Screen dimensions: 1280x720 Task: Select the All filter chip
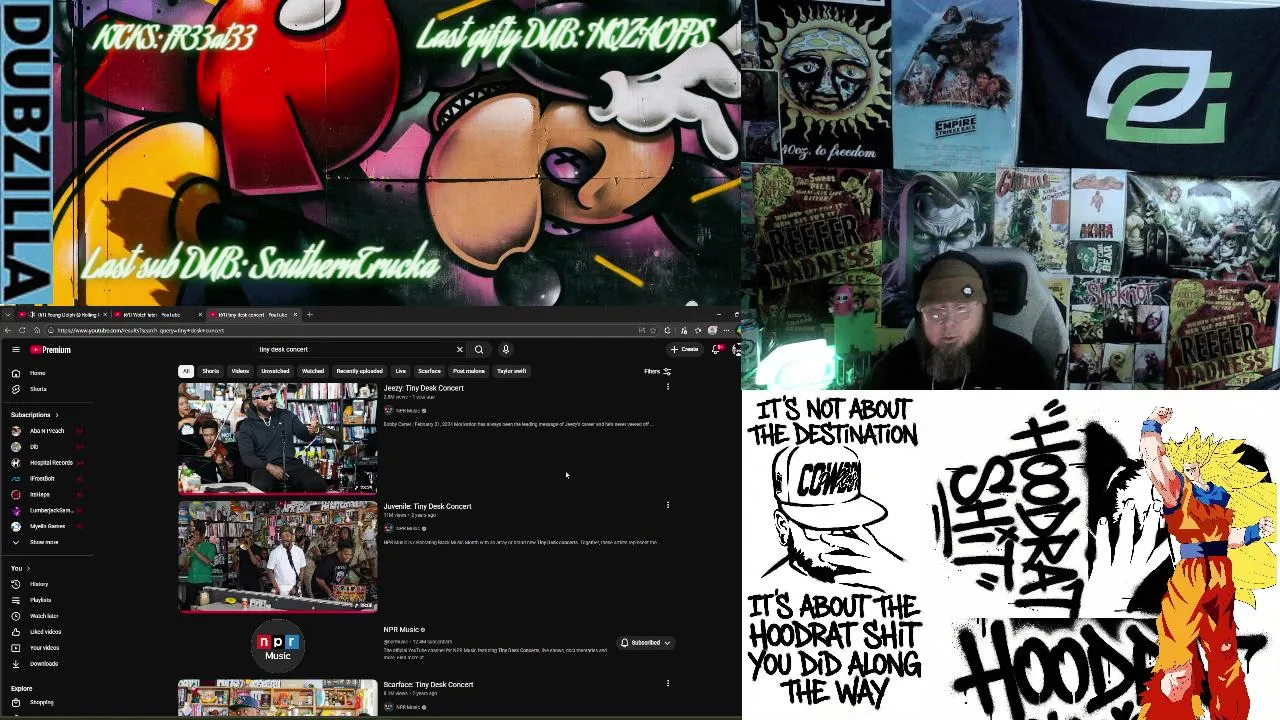point(185,371)
